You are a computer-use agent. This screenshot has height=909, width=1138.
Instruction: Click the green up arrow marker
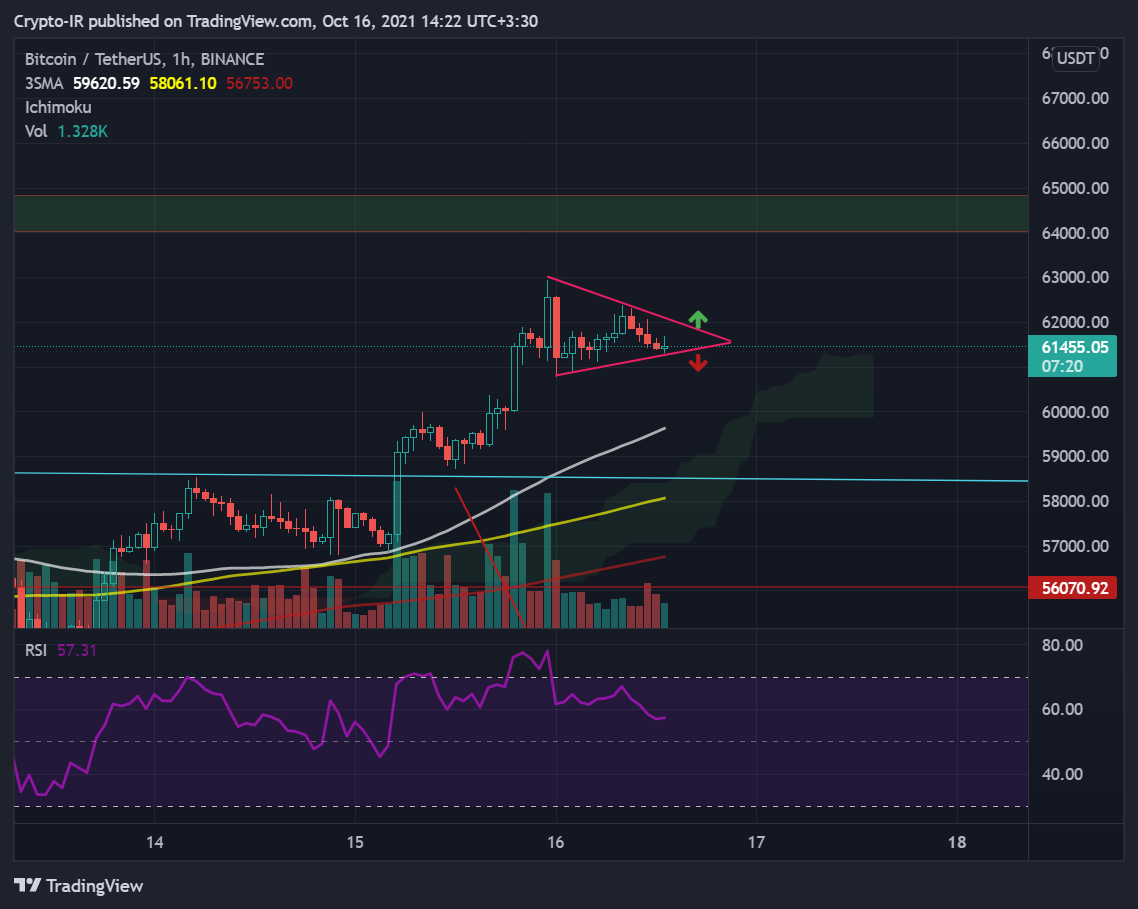click(x=697, y=319)
